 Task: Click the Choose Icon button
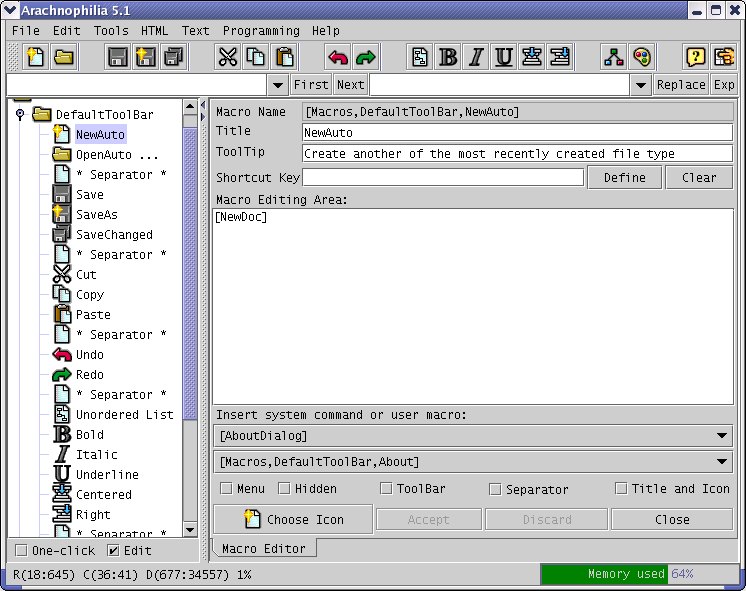293,520
